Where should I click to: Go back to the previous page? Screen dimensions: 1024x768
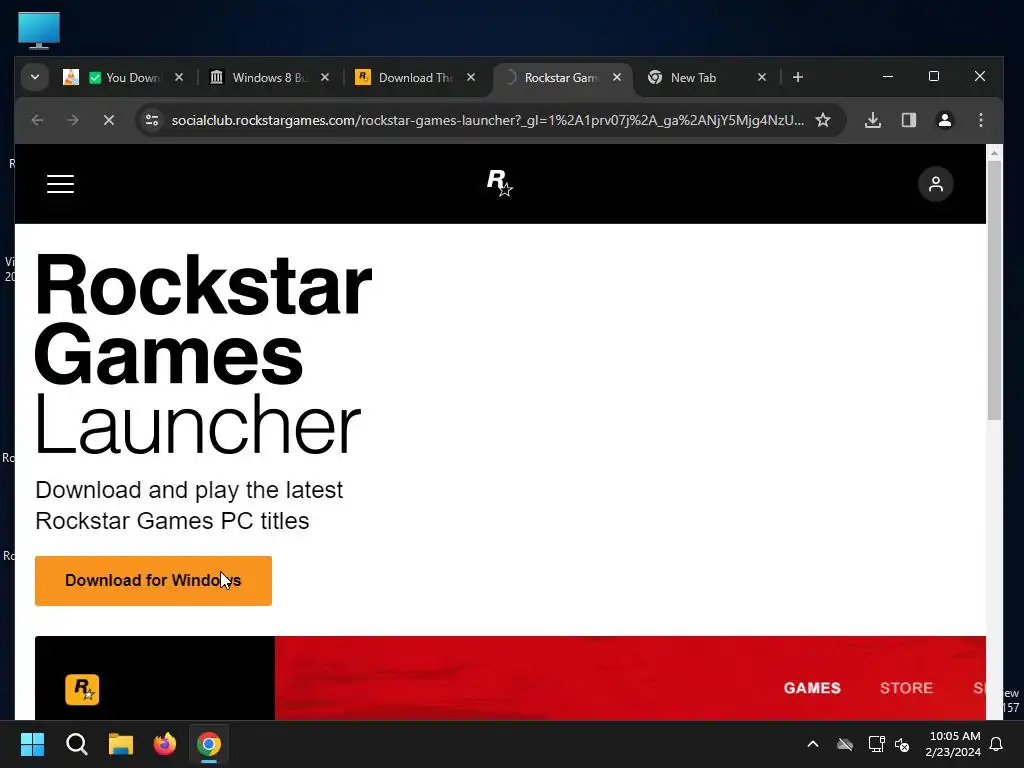[x=37, y=120]
